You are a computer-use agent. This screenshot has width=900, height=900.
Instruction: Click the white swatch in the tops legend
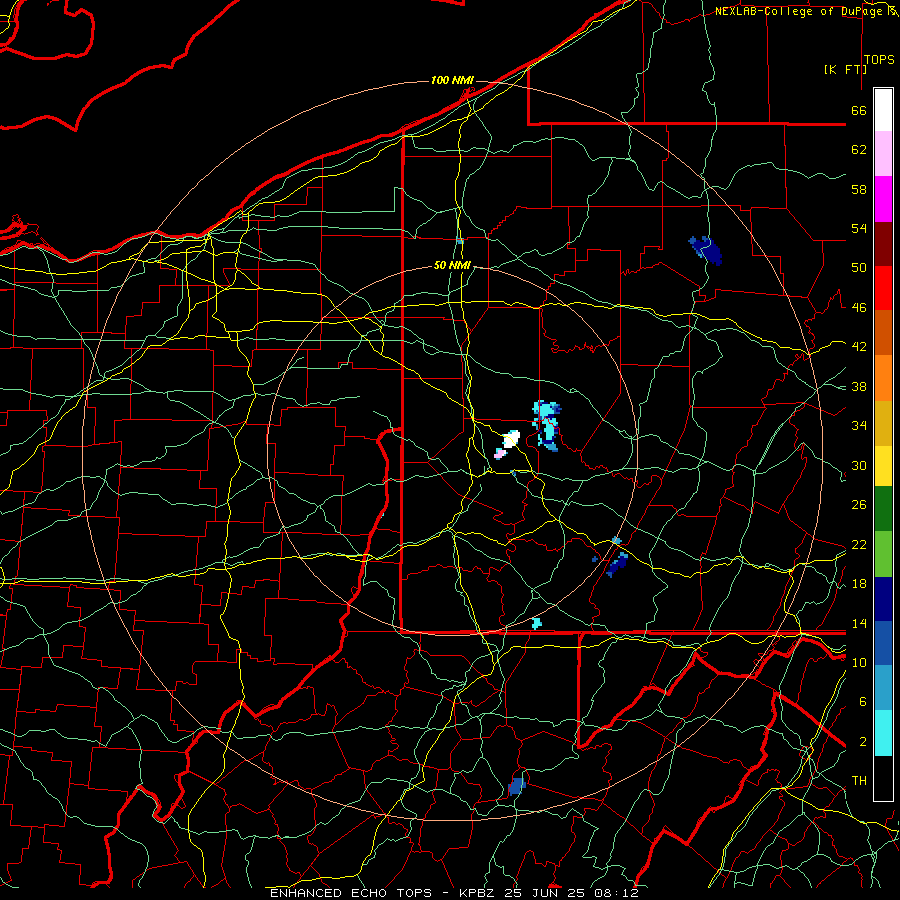point(883,110)
